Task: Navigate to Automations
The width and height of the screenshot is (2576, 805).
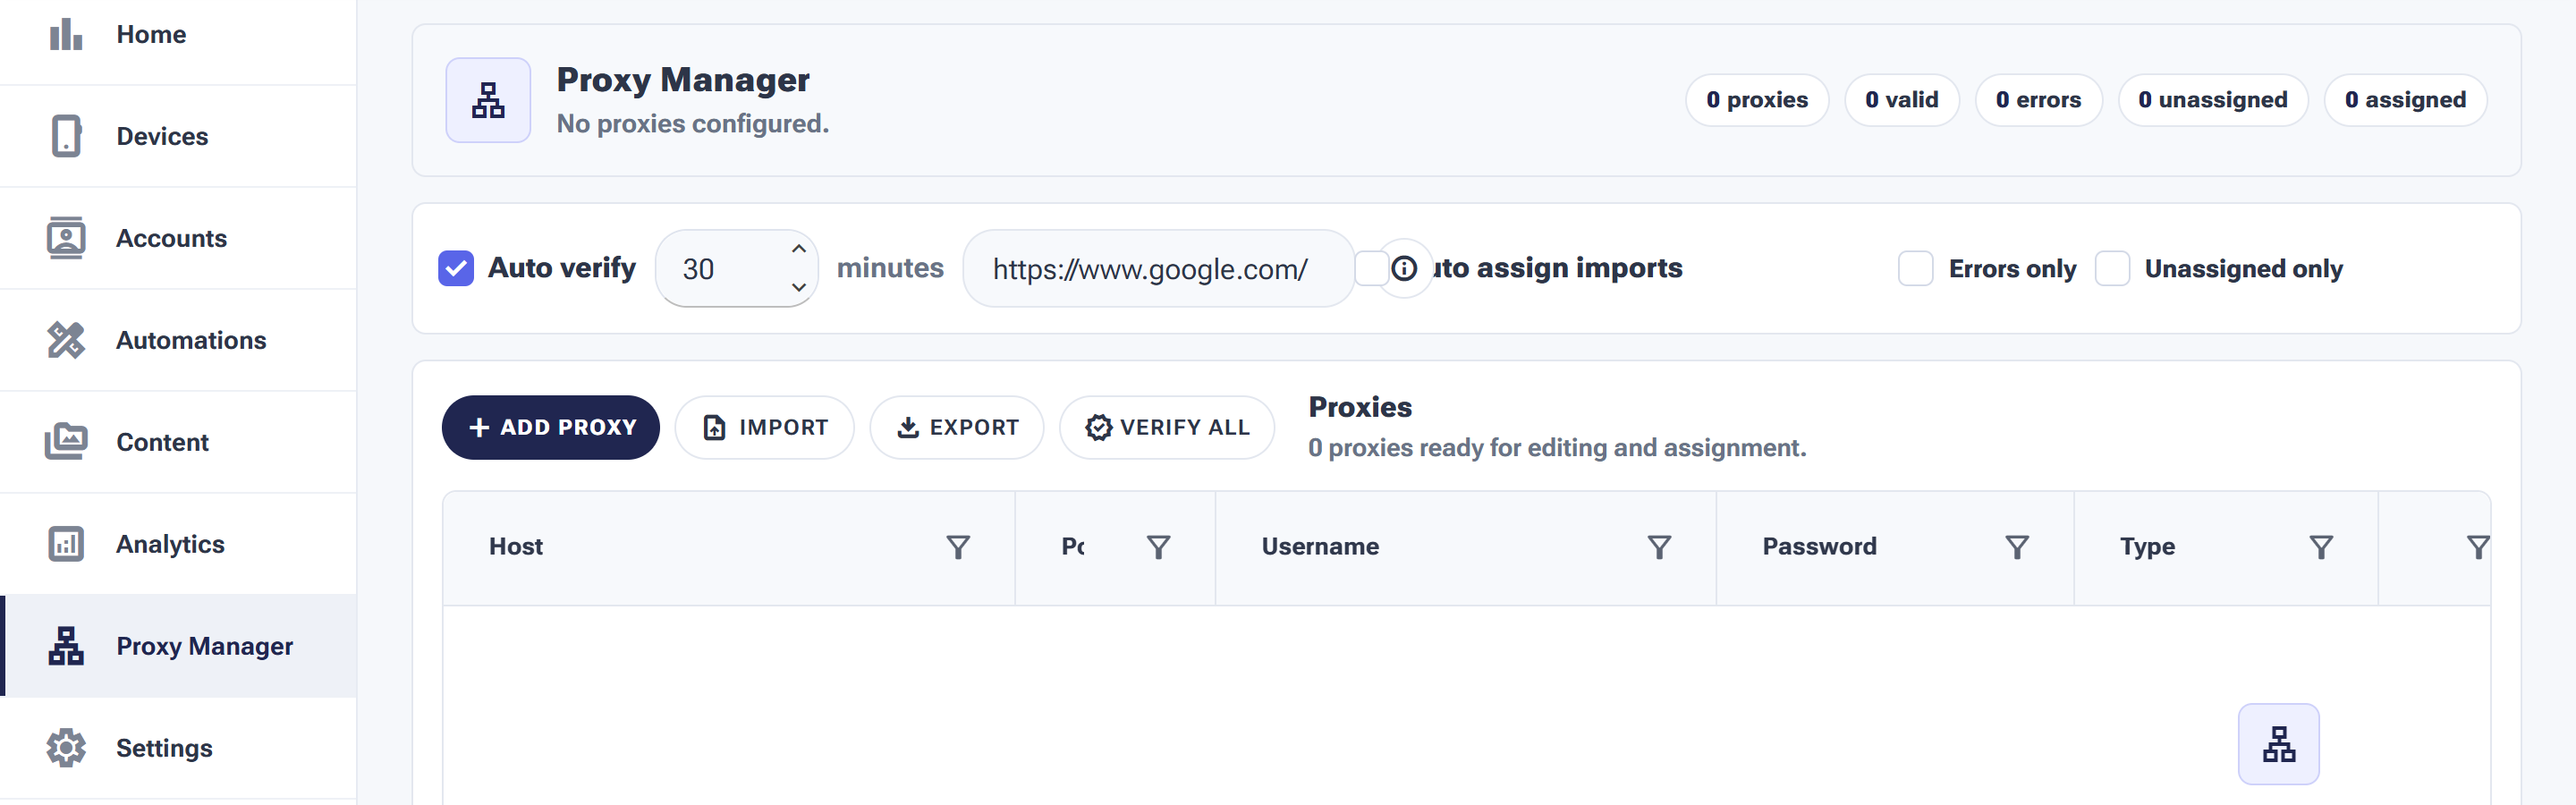Action: pyautogui.click(x=178, y=340)
